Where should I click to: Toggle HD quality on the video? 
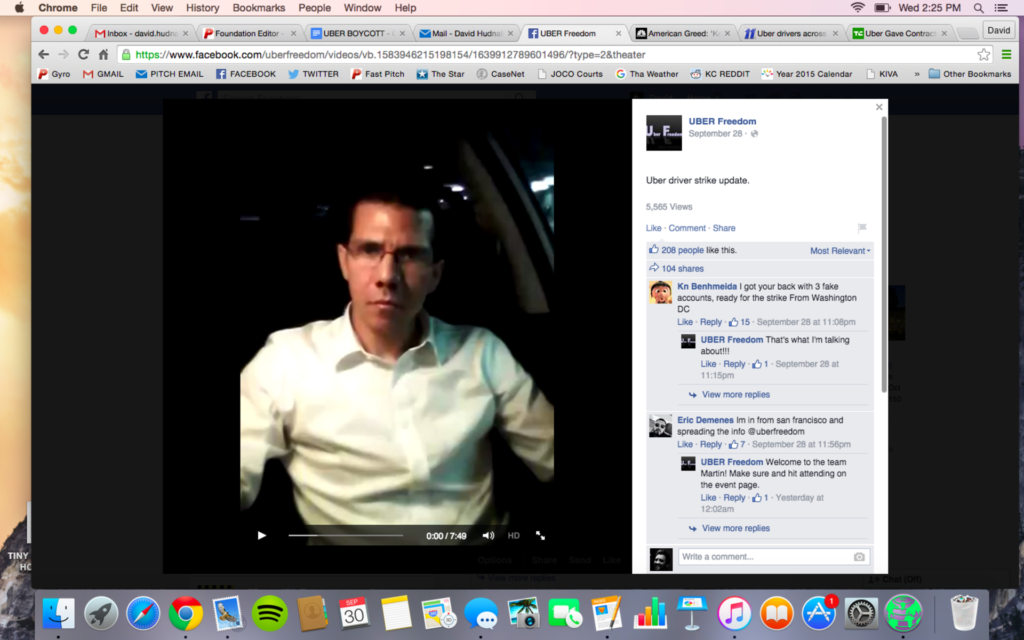514,536
